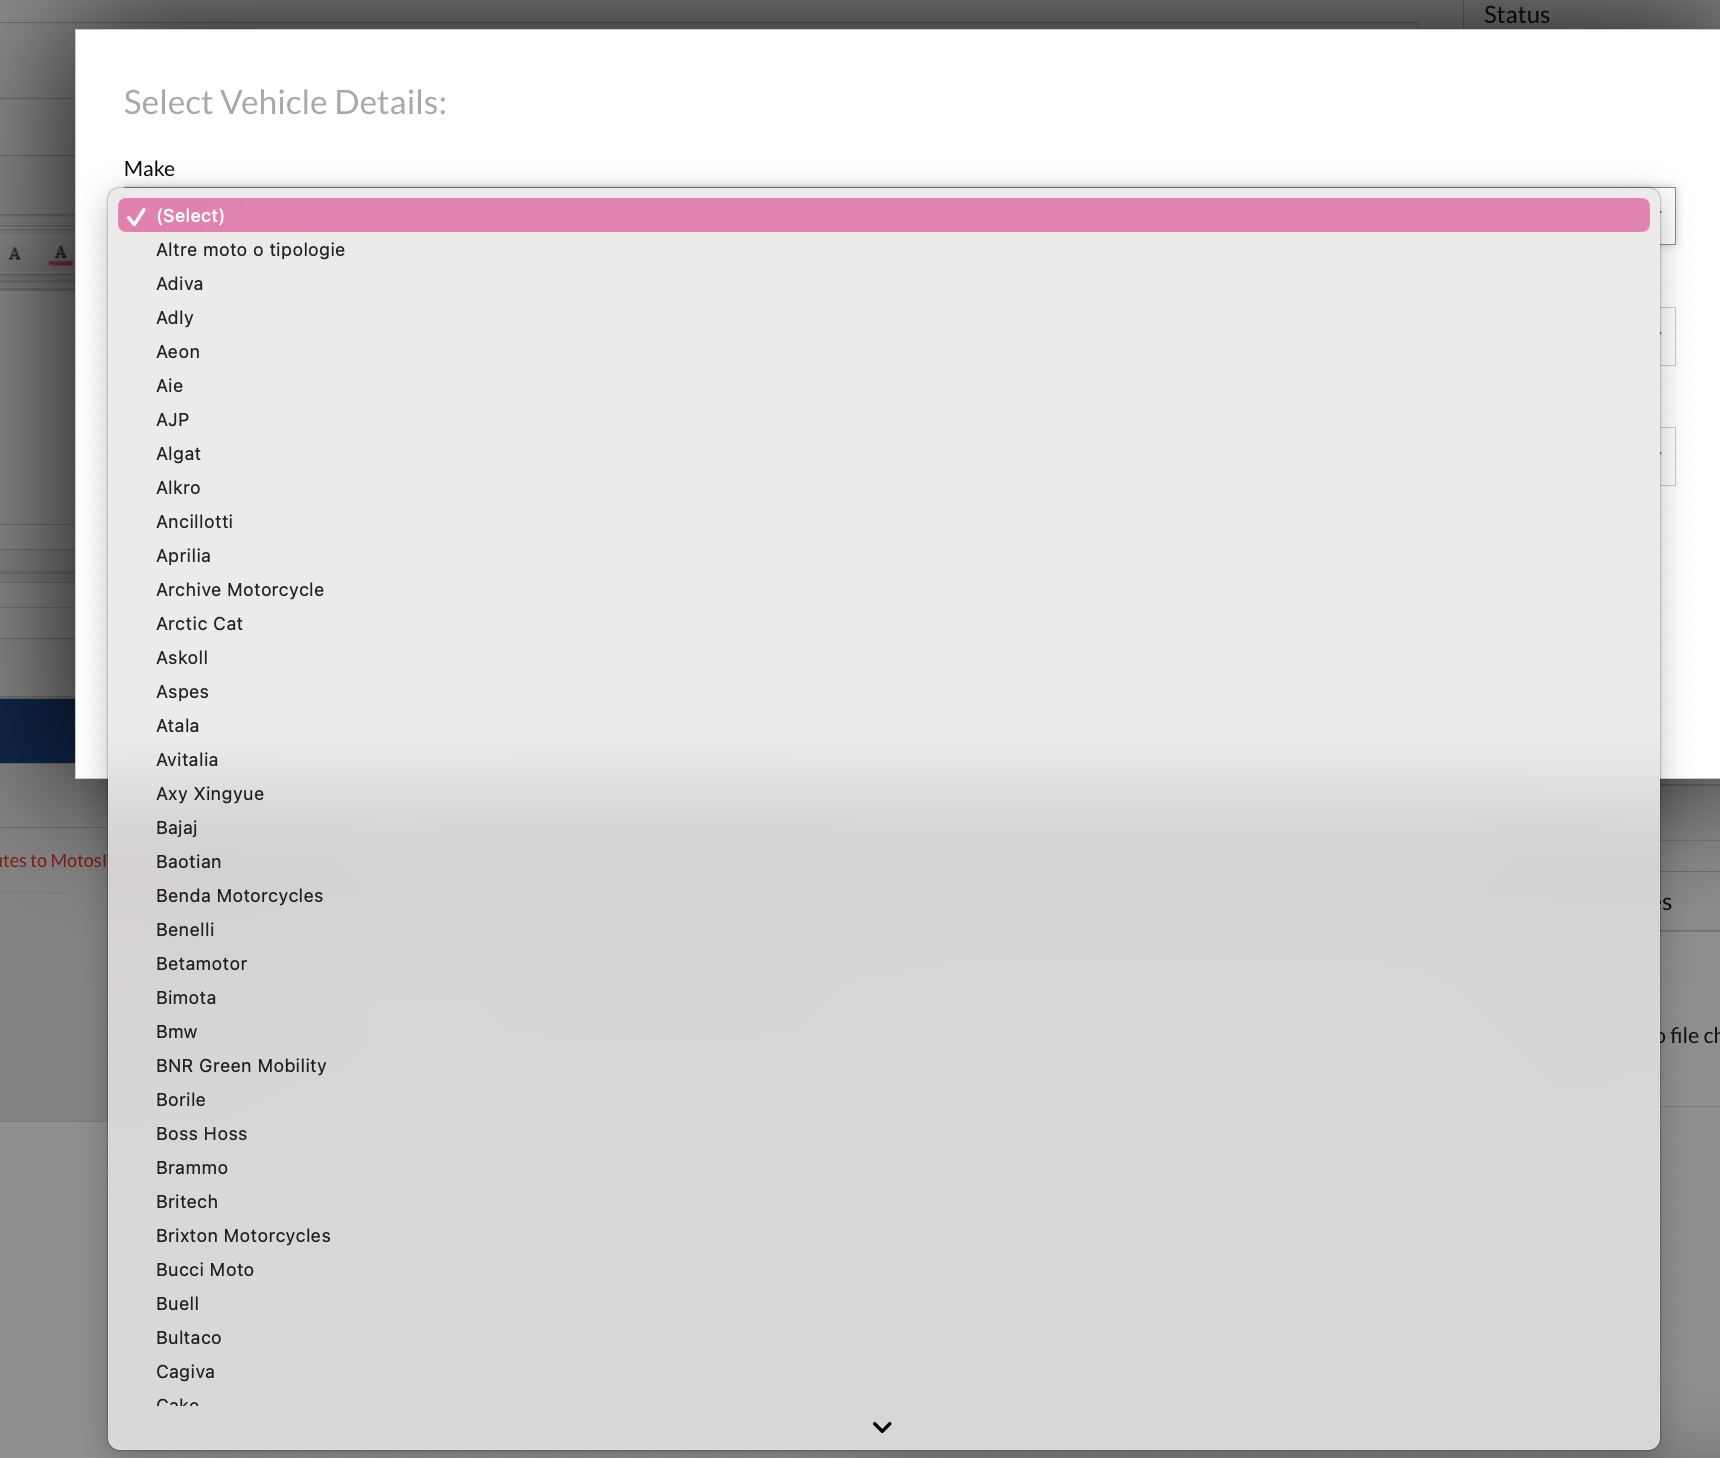
Task: Pick Buell from the make options
Action: 177,1303
